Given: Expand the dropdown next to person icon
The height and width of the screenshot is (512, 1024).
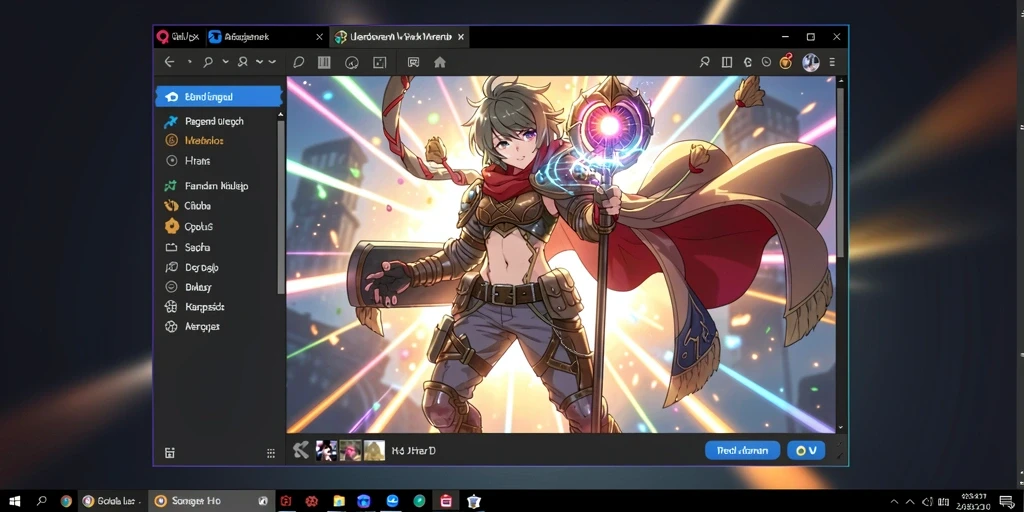Looking at the screenshot, I should (x=259, y=62).
